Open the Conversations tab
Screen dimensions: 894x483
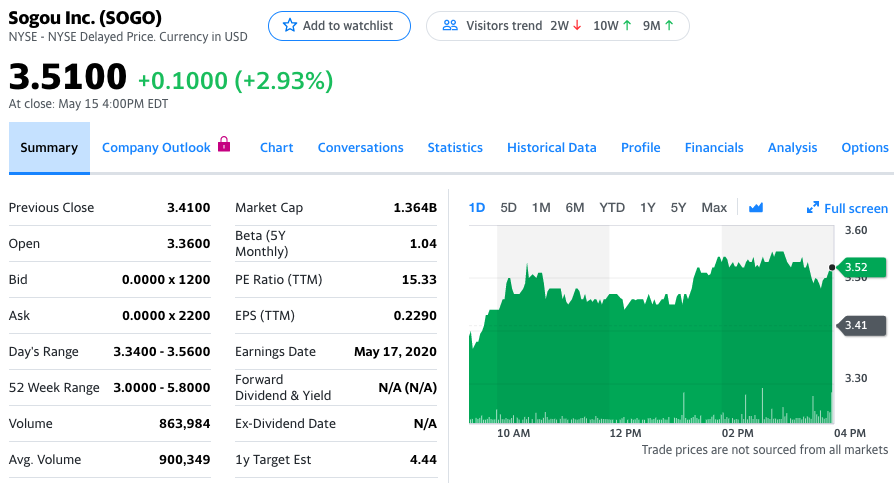click(x=360, y=148)
